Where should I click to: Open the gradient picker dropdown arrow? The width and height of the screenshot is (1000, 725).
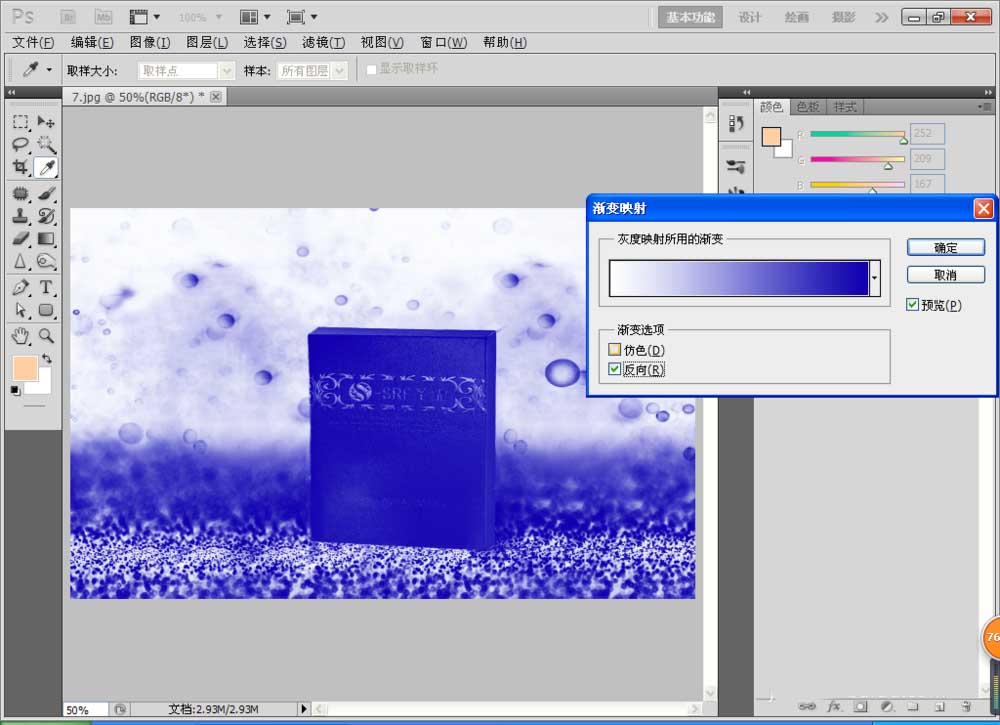click(x=875, y=278)
